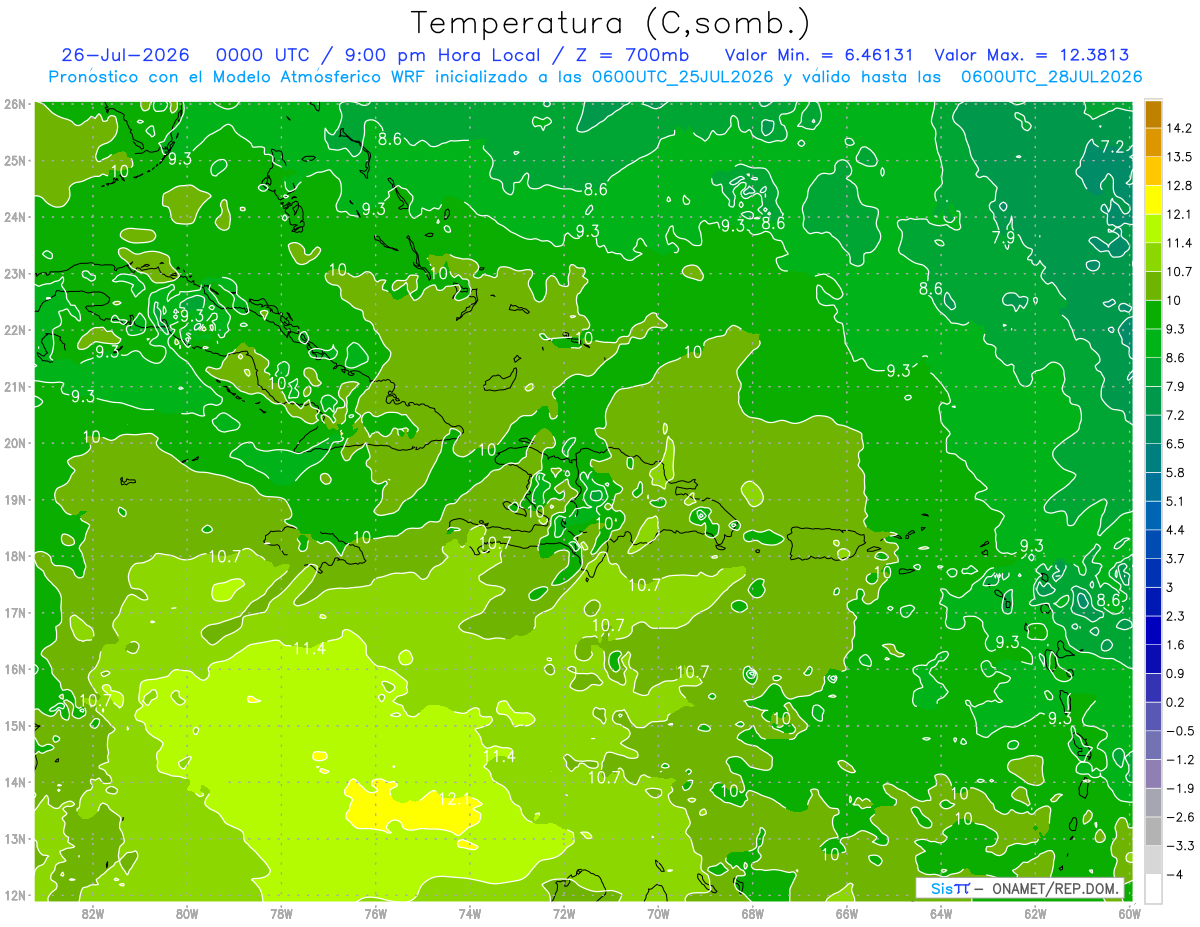Click the '64W' longitude axis label
The image size is (1200, 927).
tap(941, 913)
